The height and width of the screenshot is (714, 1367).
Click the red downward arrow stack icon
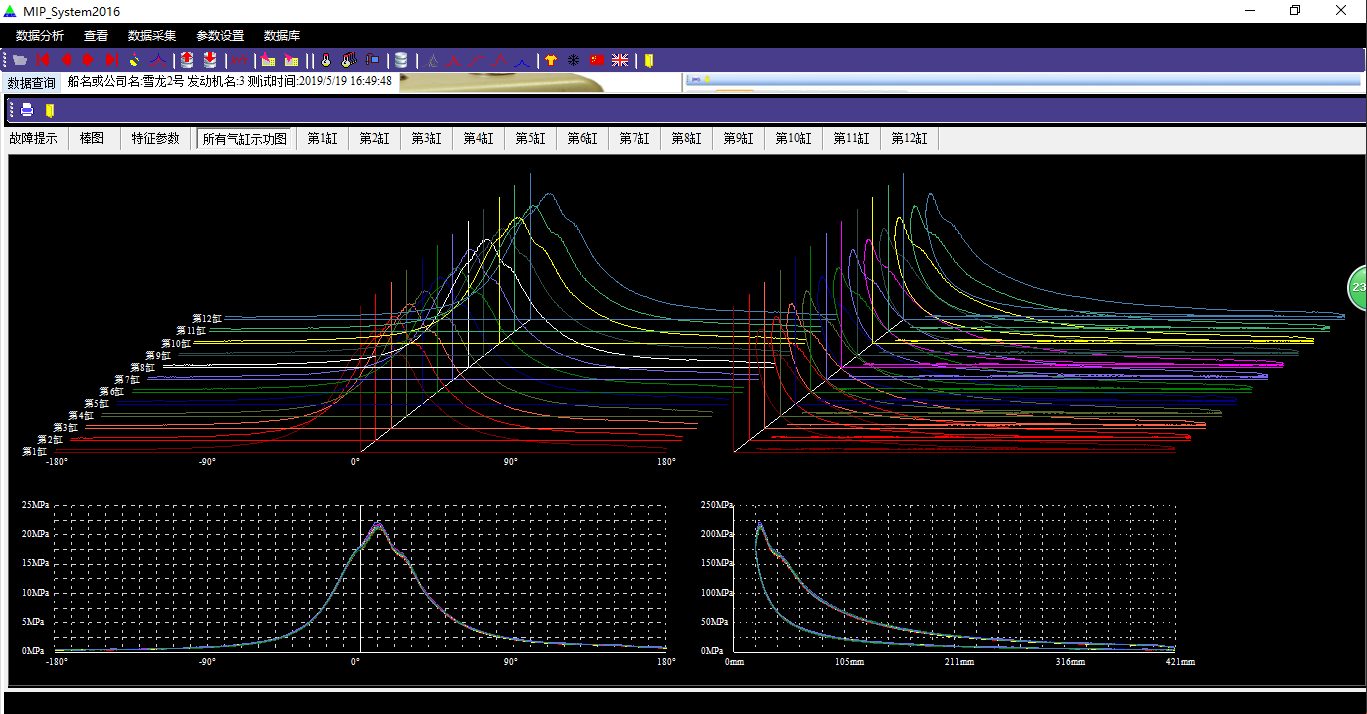pyautogui.click(x=209, y=60)
